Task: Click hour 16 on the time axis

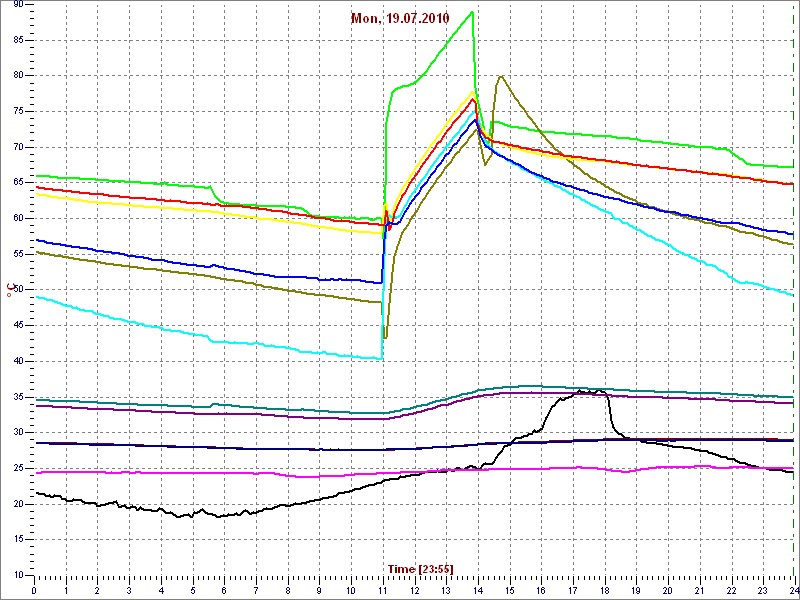Action: pos(540,589)
